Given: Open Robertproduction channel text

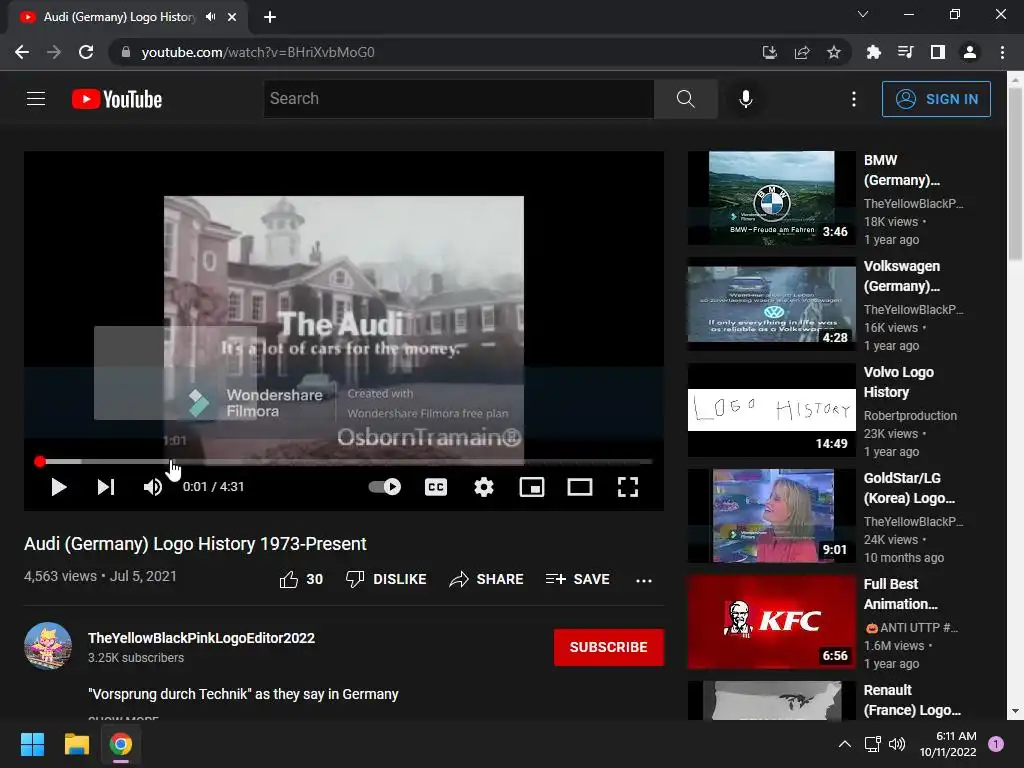Looking at the screenshot, I should coord(910,415).
